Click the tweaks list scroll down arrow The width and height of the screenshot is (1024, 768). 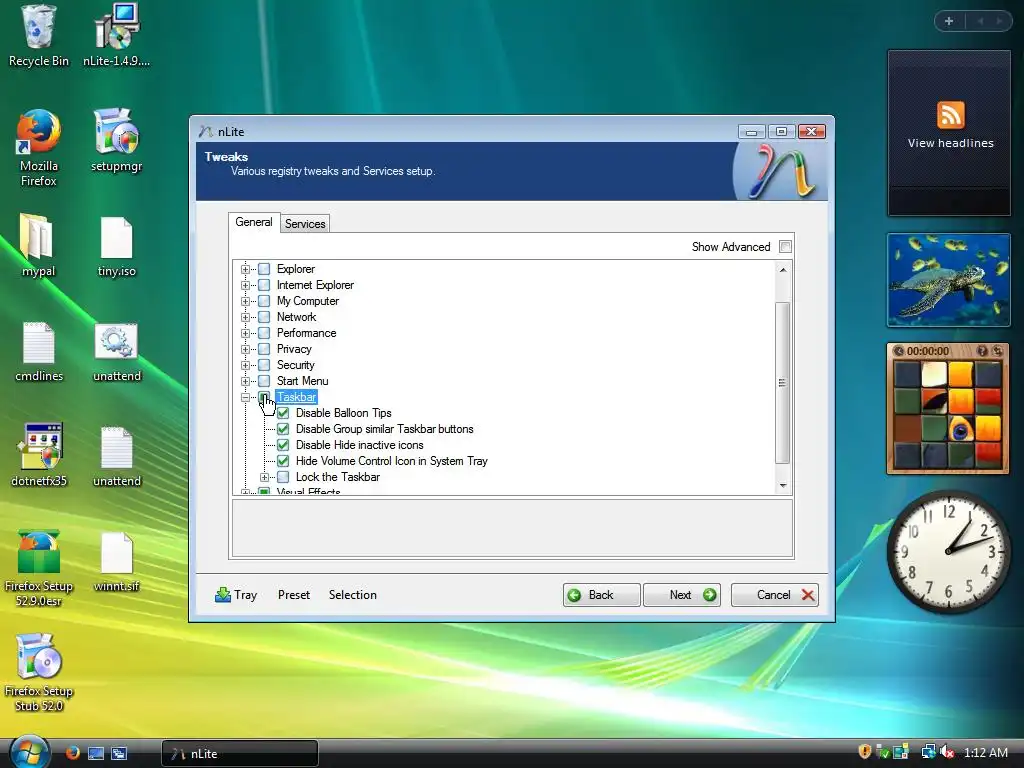[782, 486]
